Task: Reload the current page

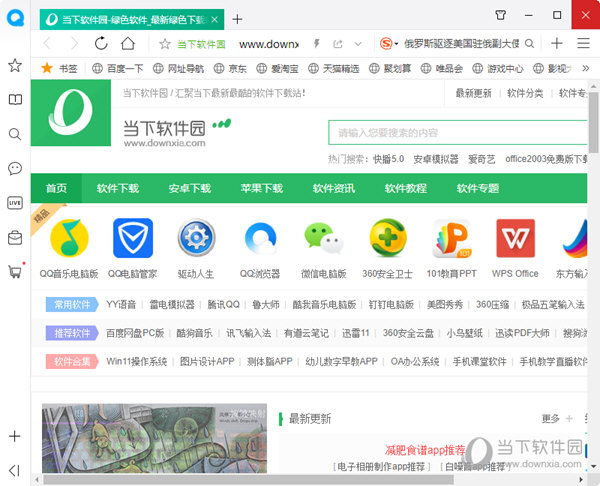Action: 101,44
